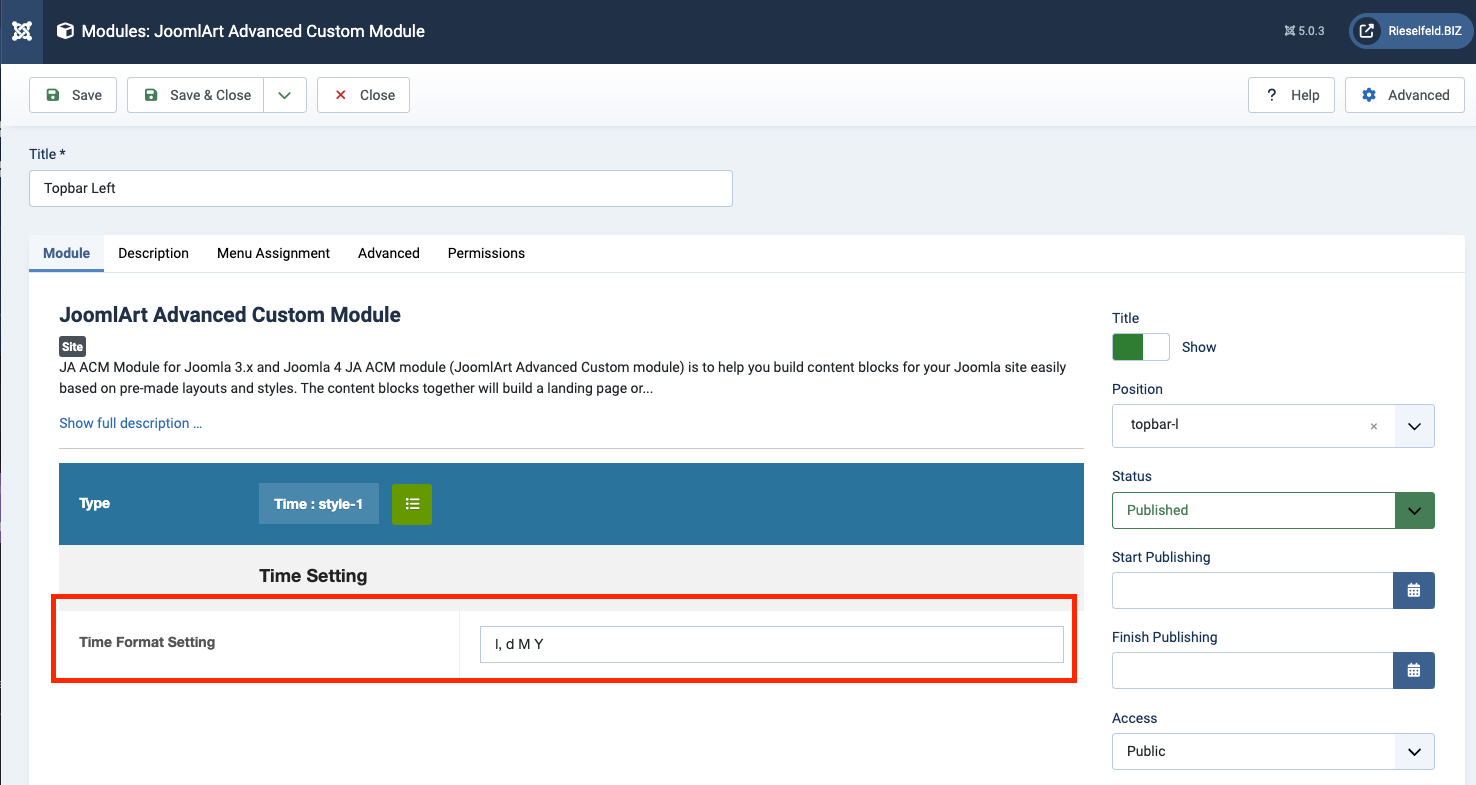Click the Start Publishing date field

[x=1253, y=591]
